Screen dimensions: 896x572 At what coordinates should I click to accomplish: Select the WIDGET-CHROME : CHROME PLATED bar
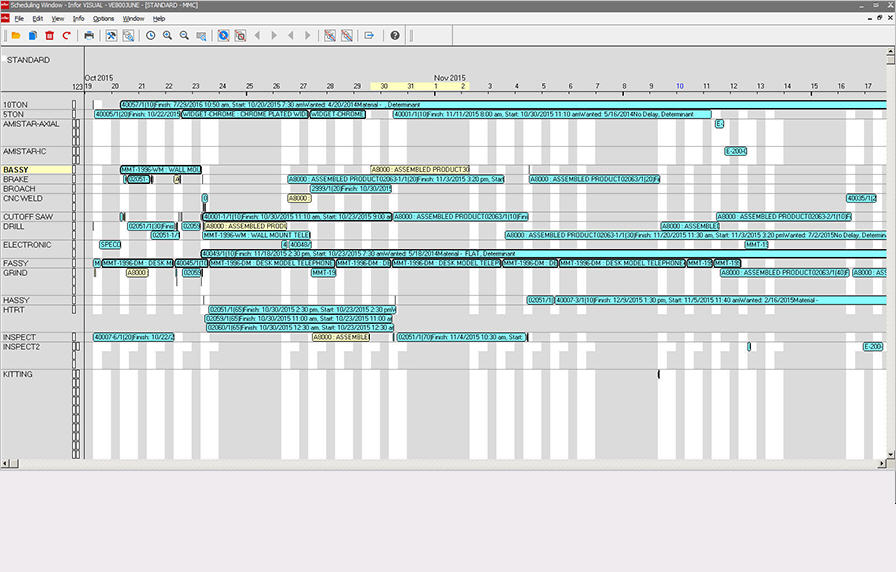245,114
